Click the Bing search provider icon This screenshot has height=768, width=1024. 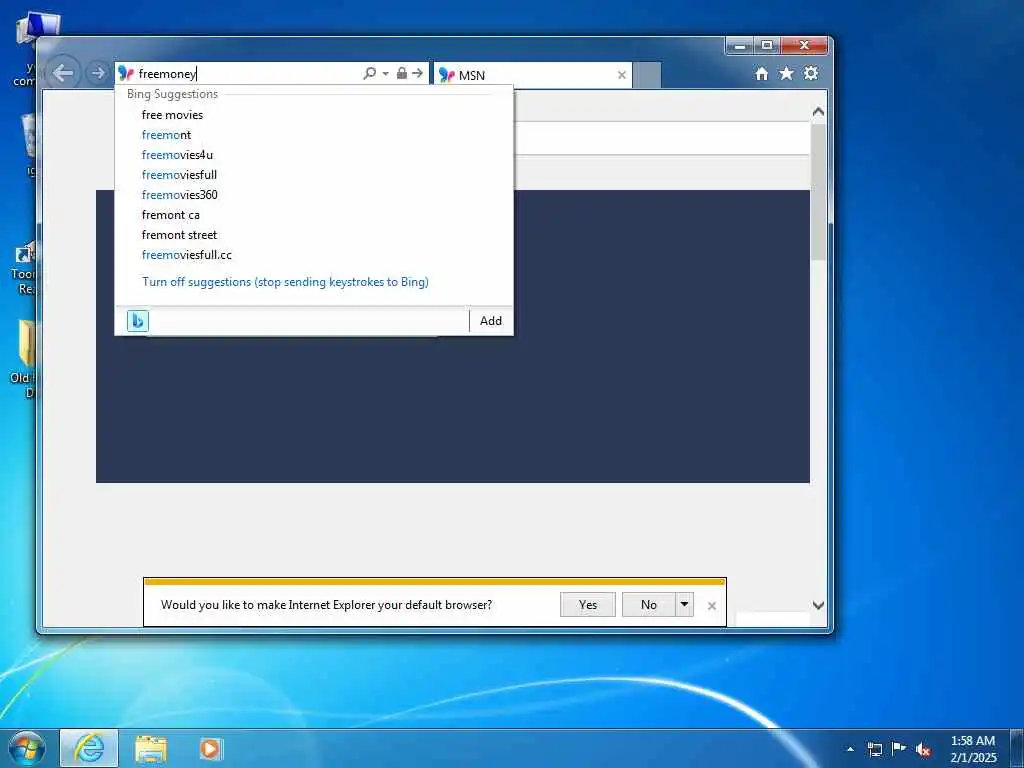[138, 321]
